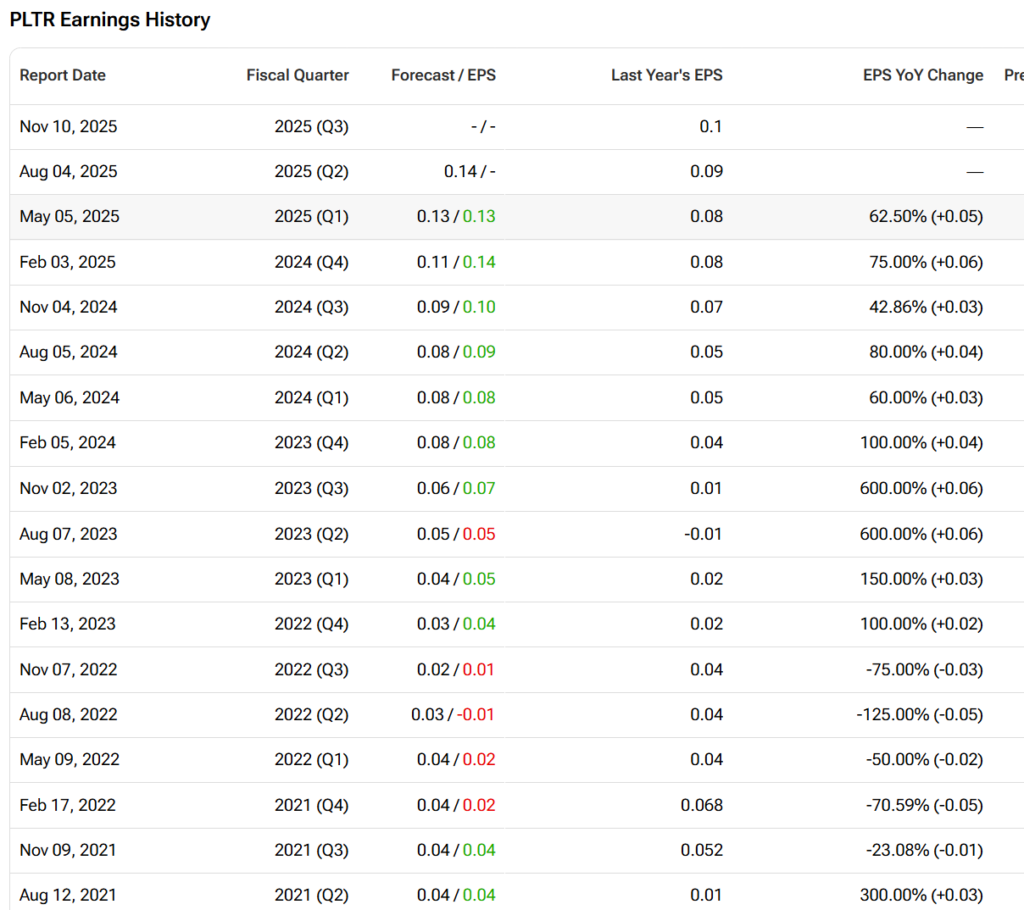Select the Feb 13, 2023 report date
The image size is (1024, 910).
click(67, 624)
